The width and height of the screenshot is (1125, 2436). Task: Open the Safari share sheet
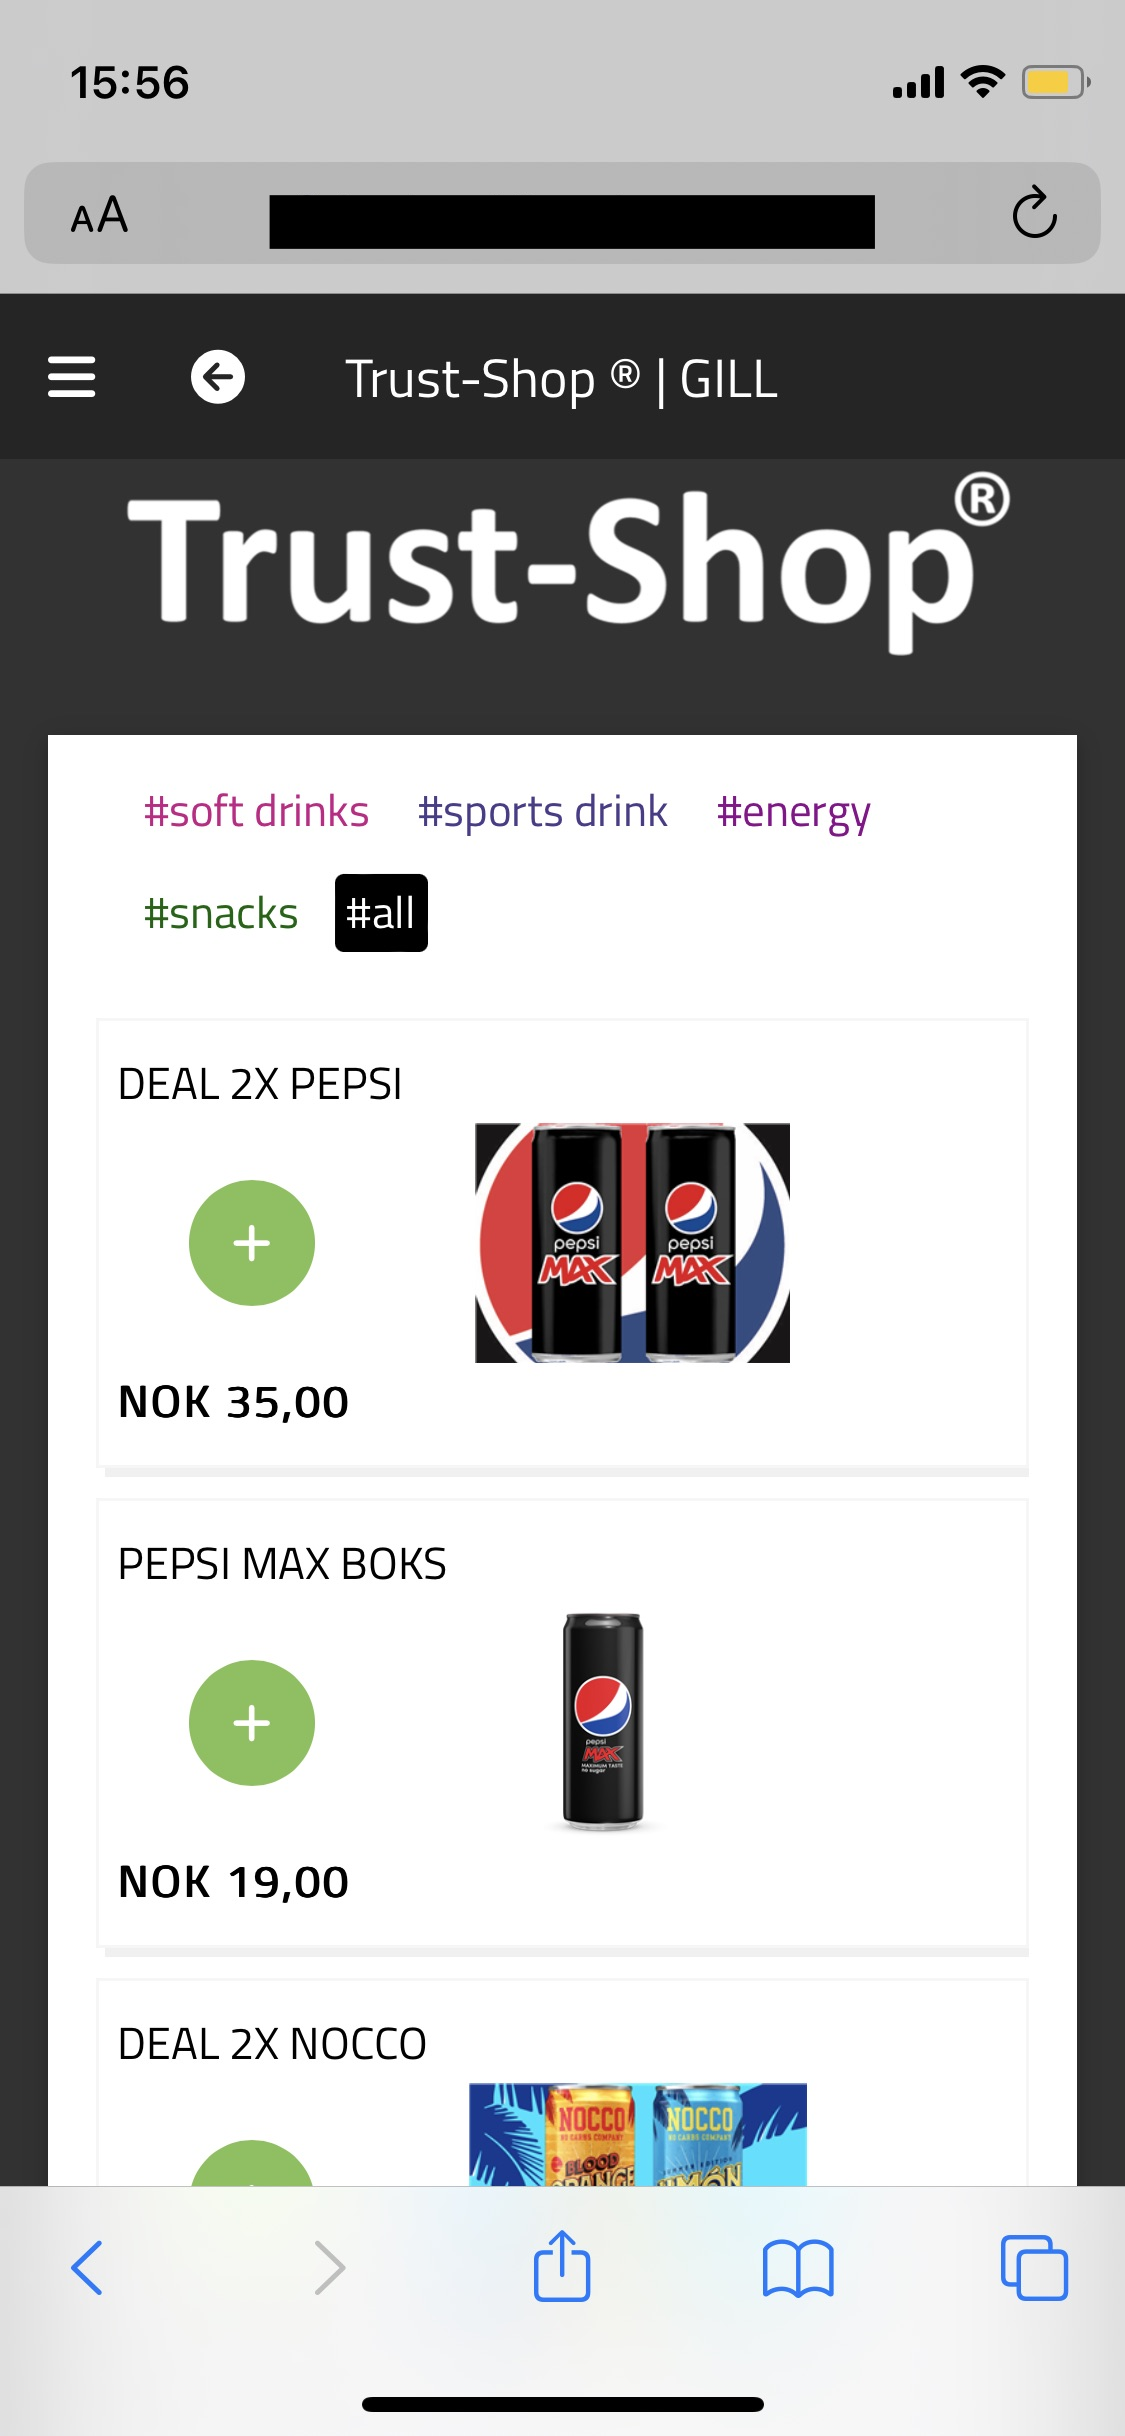tap(562, 2267)
